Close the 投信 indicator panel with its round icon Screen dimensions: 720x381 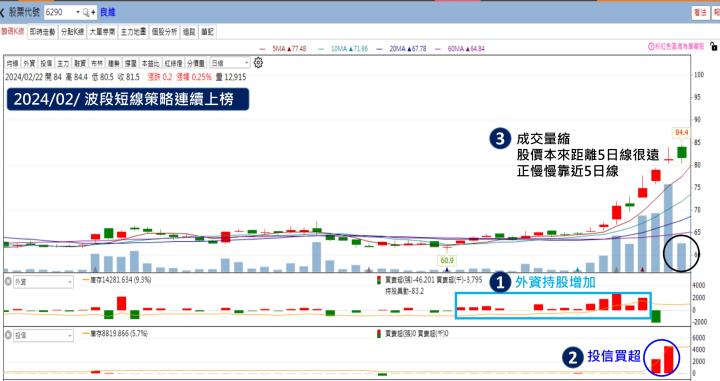coord(8,335)
